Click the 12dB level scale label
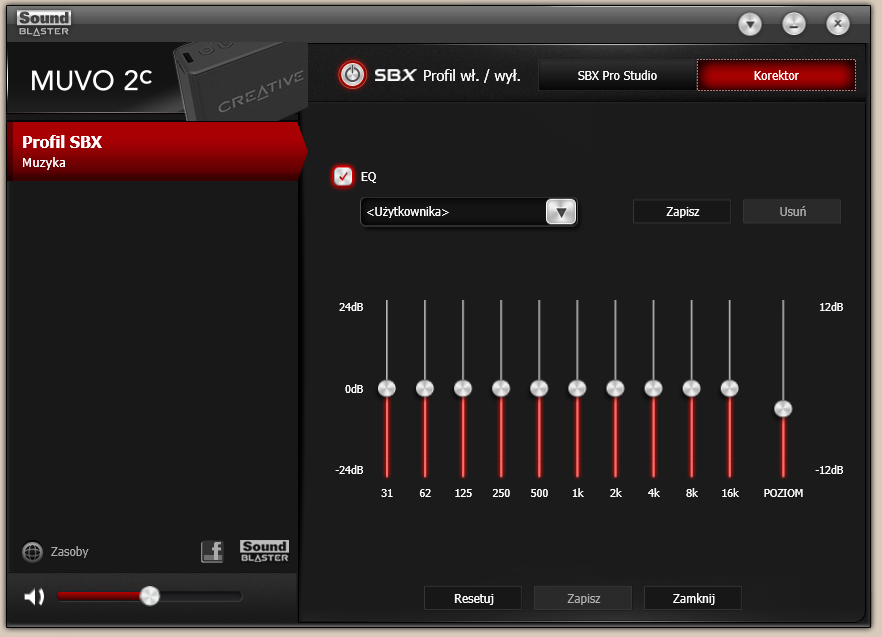The image size is (882, 637). coord(831,307)
